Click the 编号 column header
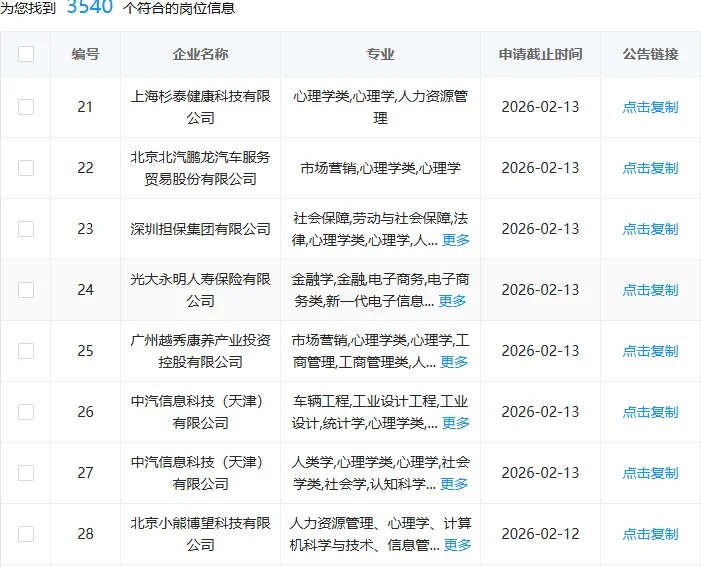Image resolution: width=701 pixels, height=567 pixels. (x=85, y=54)
